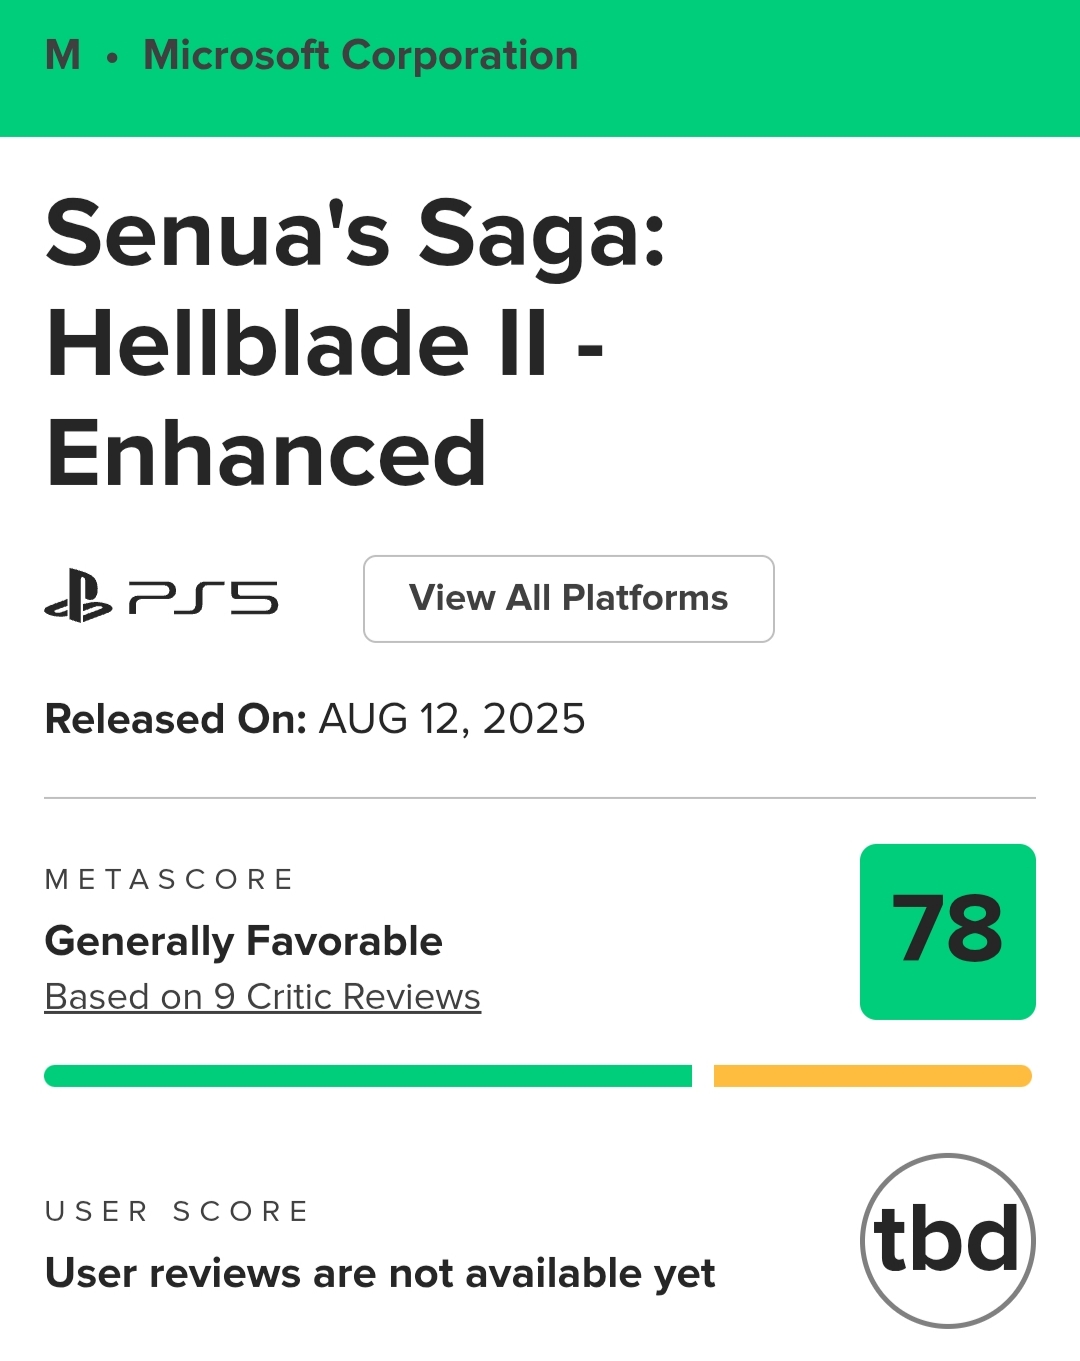Click the Generally Favorable label
Viewport: 1080px width, 1361px height.
click(x=244, y=941)
